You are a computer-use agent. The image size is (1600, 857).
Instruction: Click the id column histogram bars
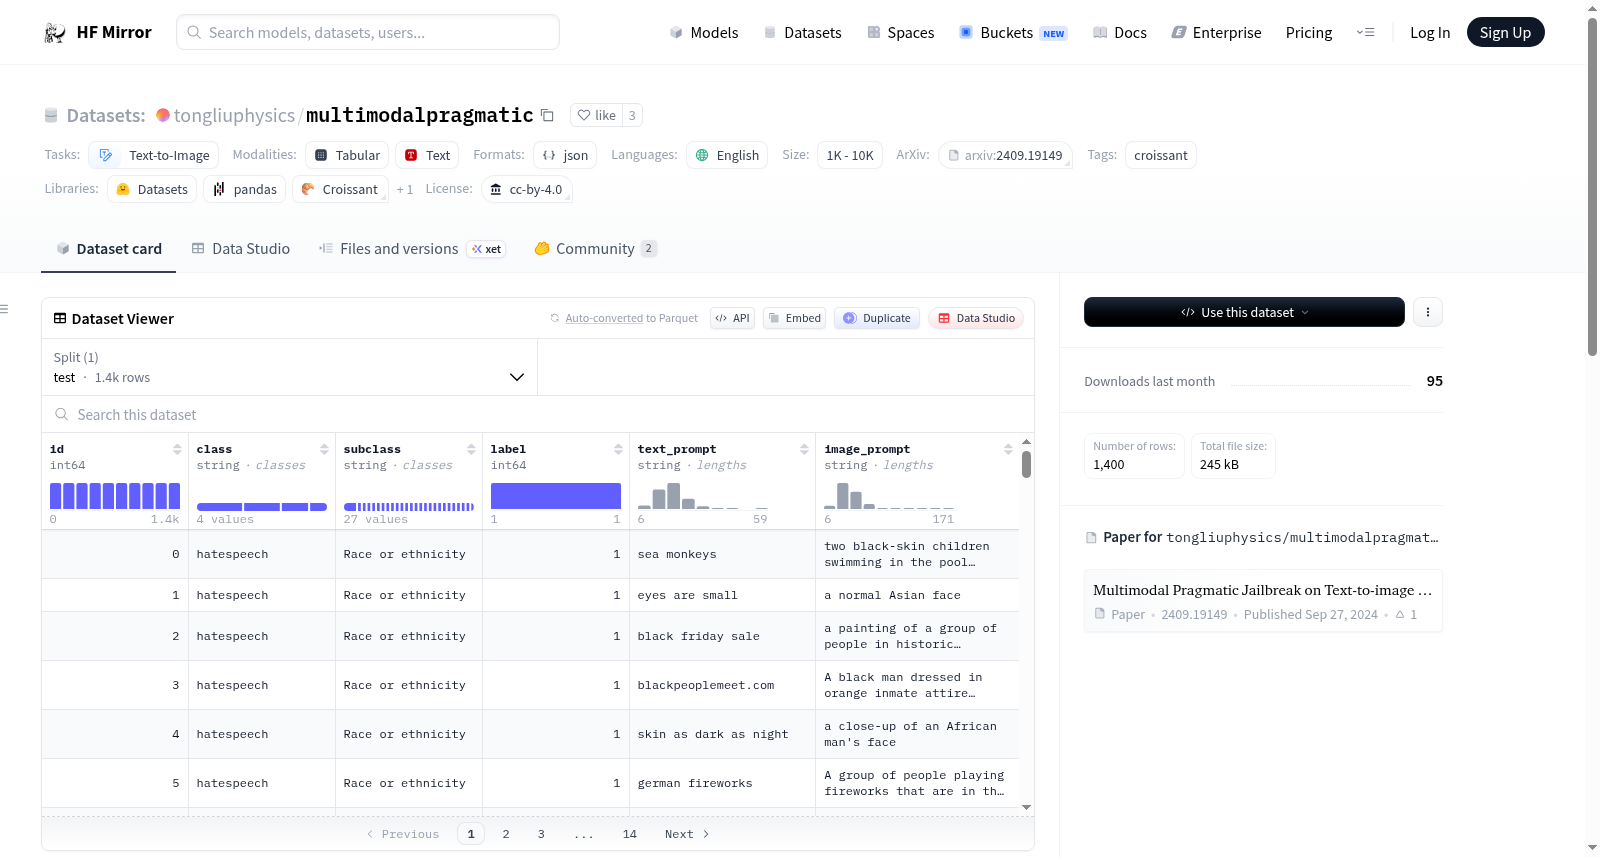point(115,496)
